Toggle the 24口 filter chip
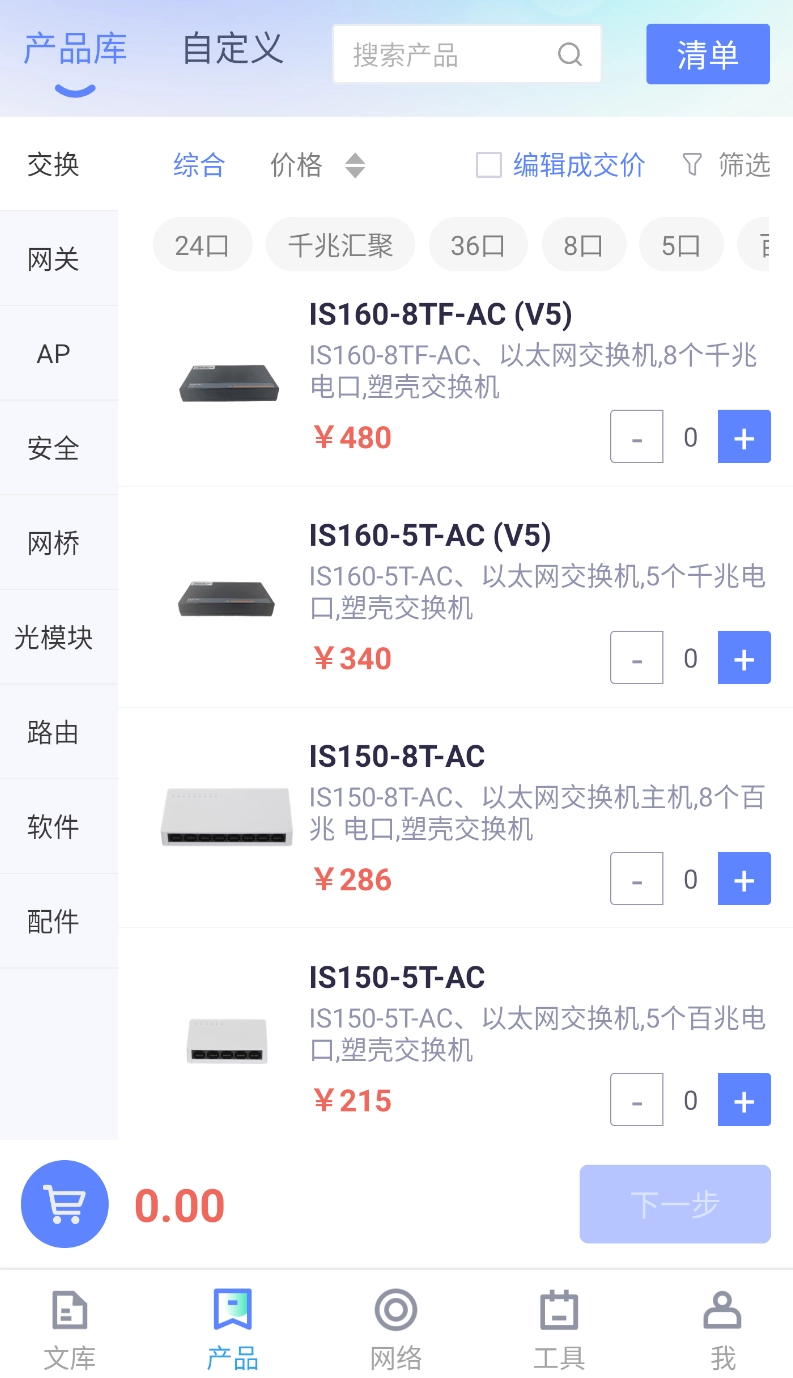 click(x=202, y=245)
